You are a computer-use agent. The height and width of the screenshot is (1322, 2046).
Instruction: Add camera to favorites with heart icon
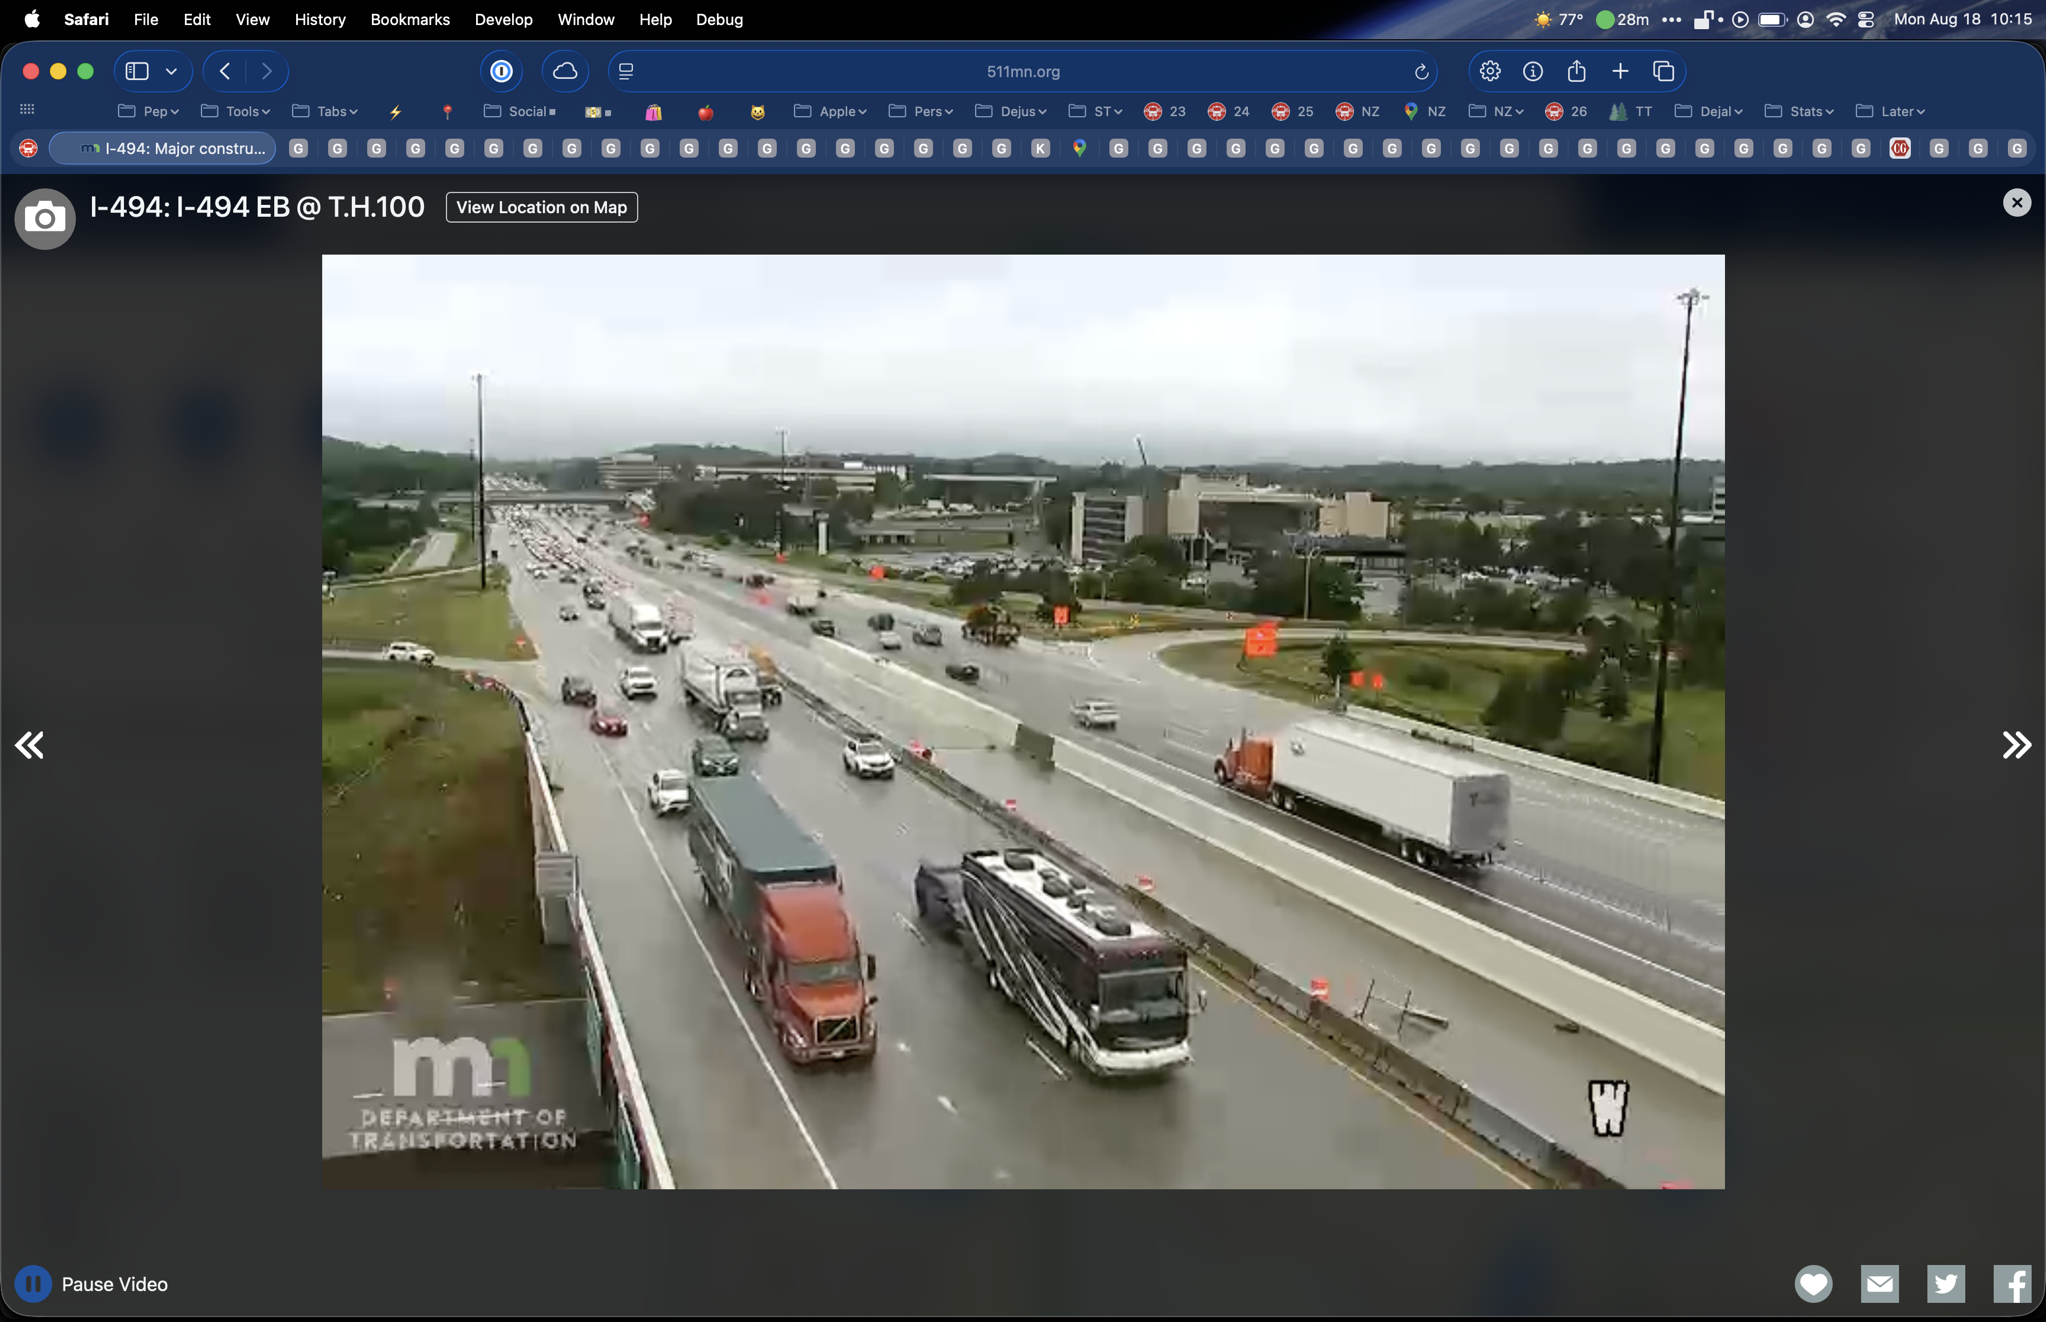[1813, 1284]
